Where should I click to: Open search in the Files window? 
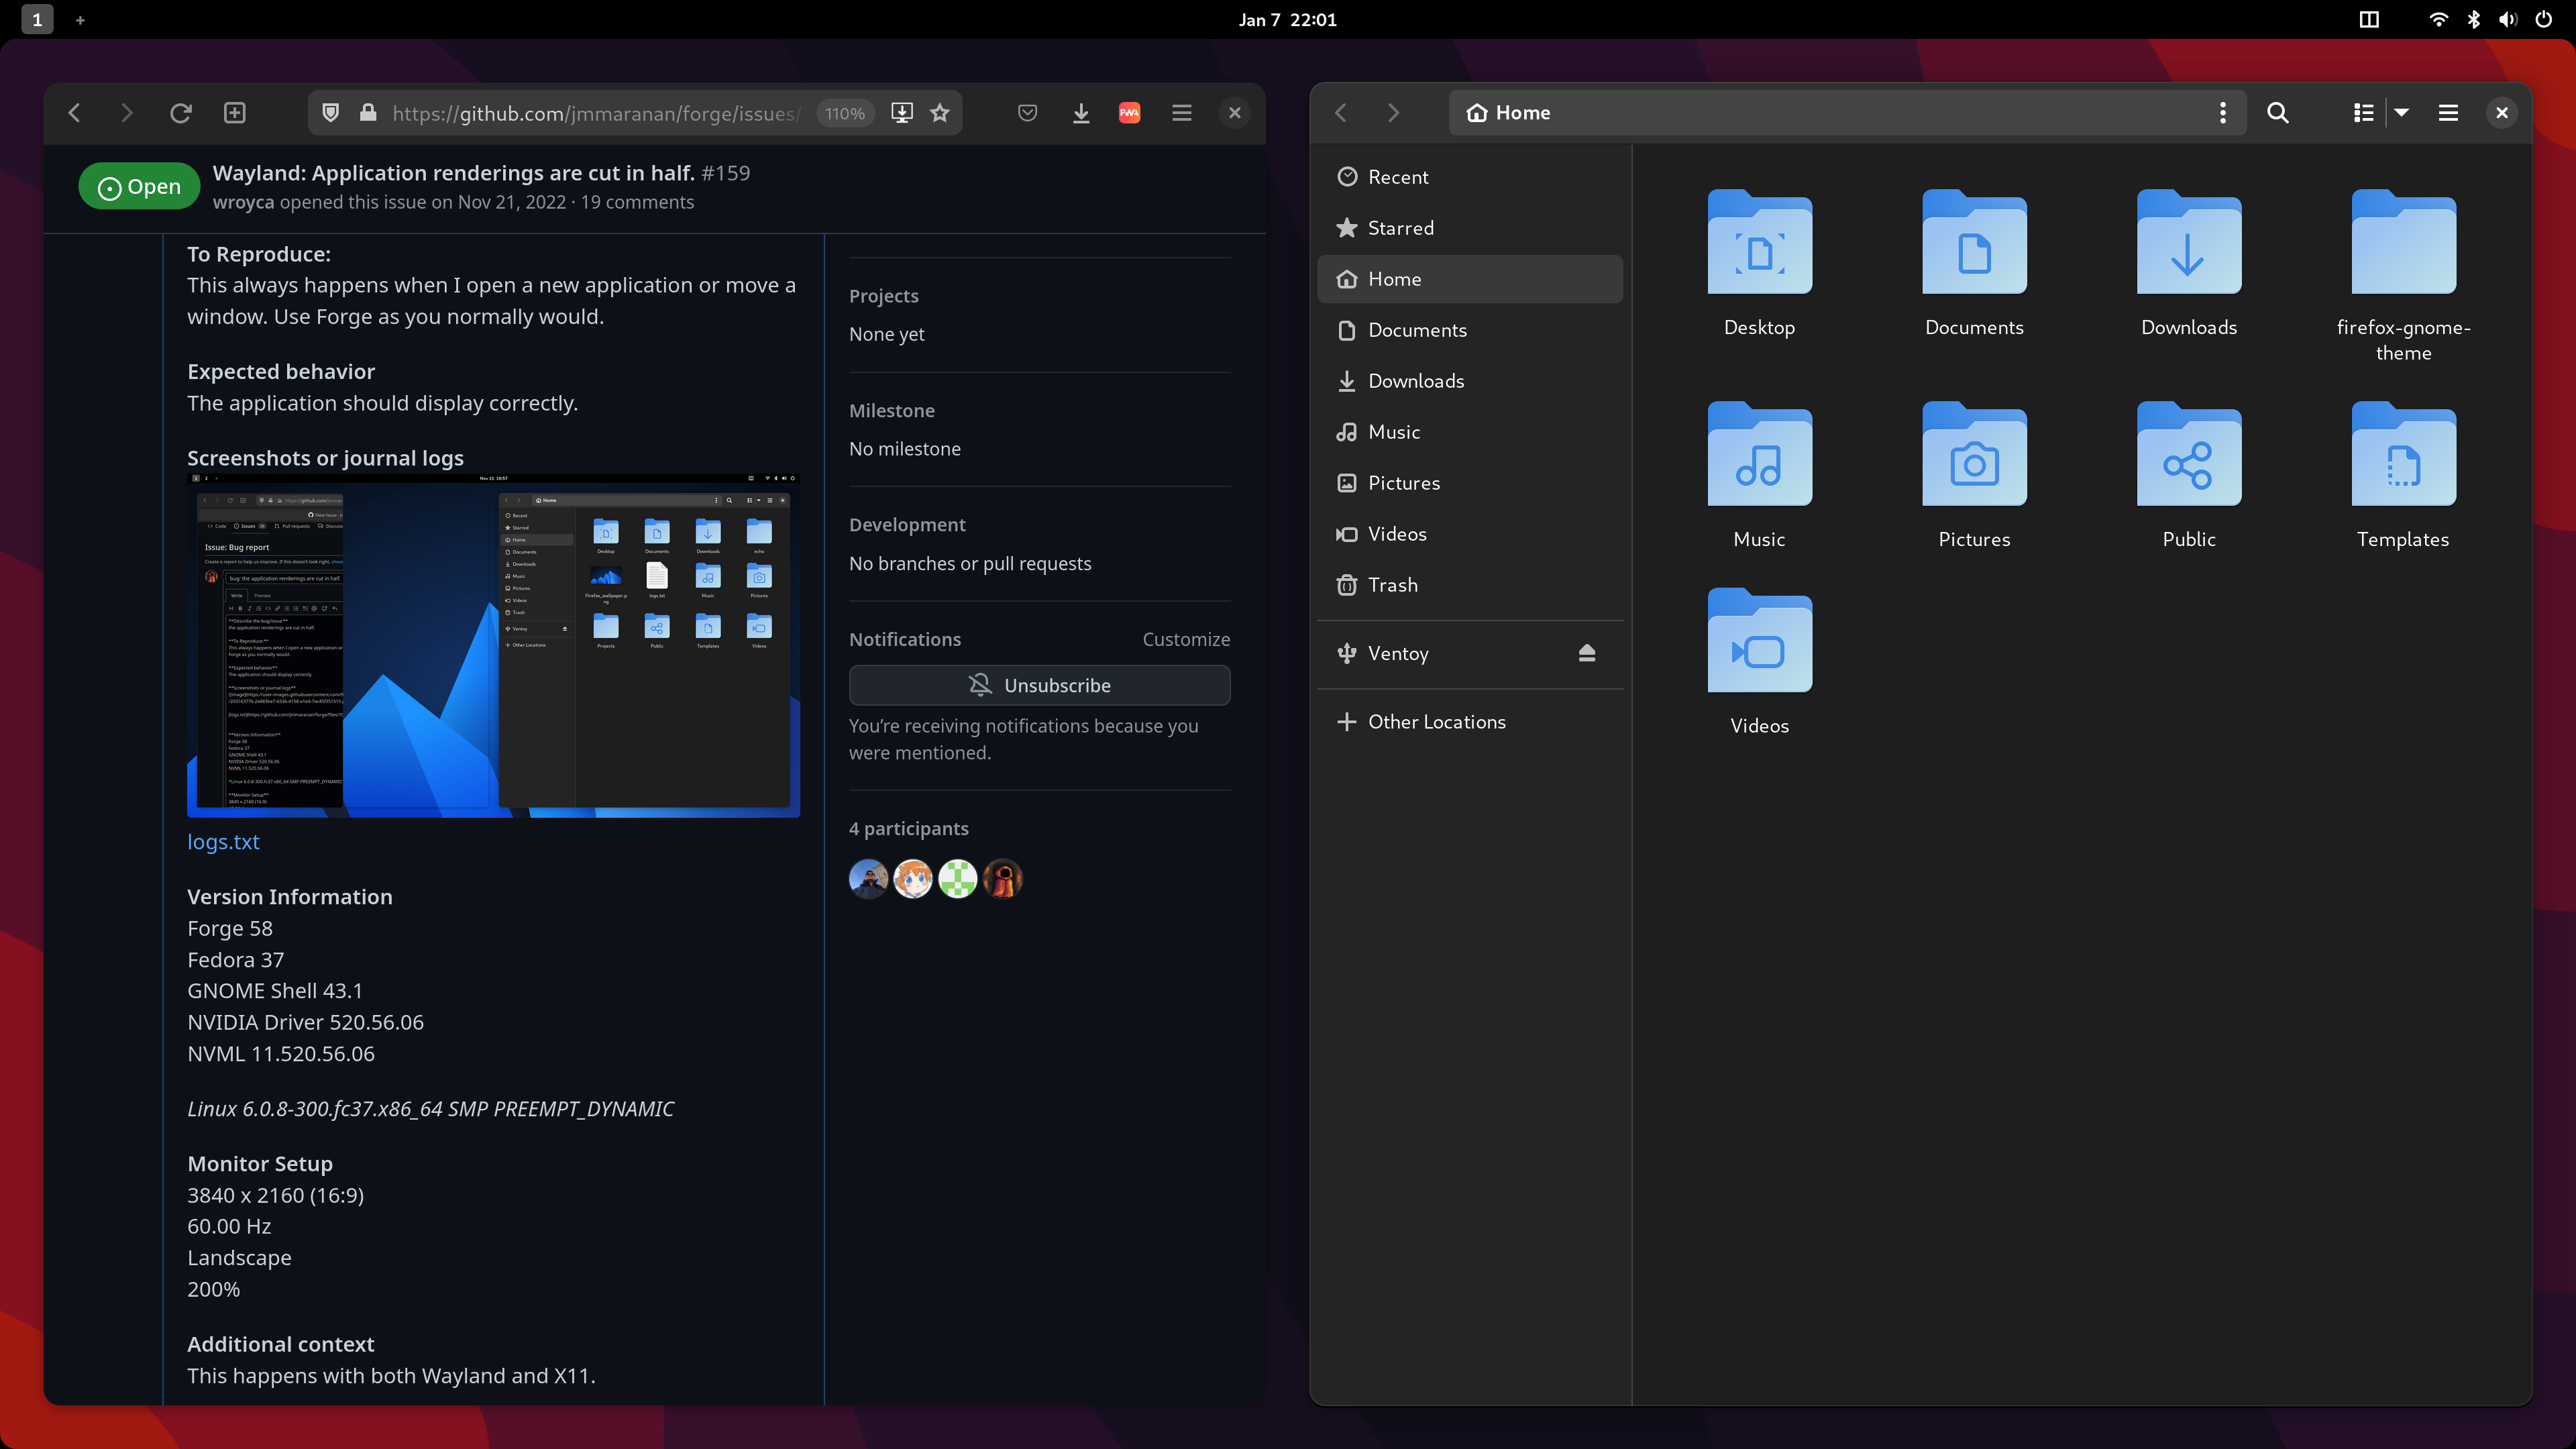pos(2277,113)
